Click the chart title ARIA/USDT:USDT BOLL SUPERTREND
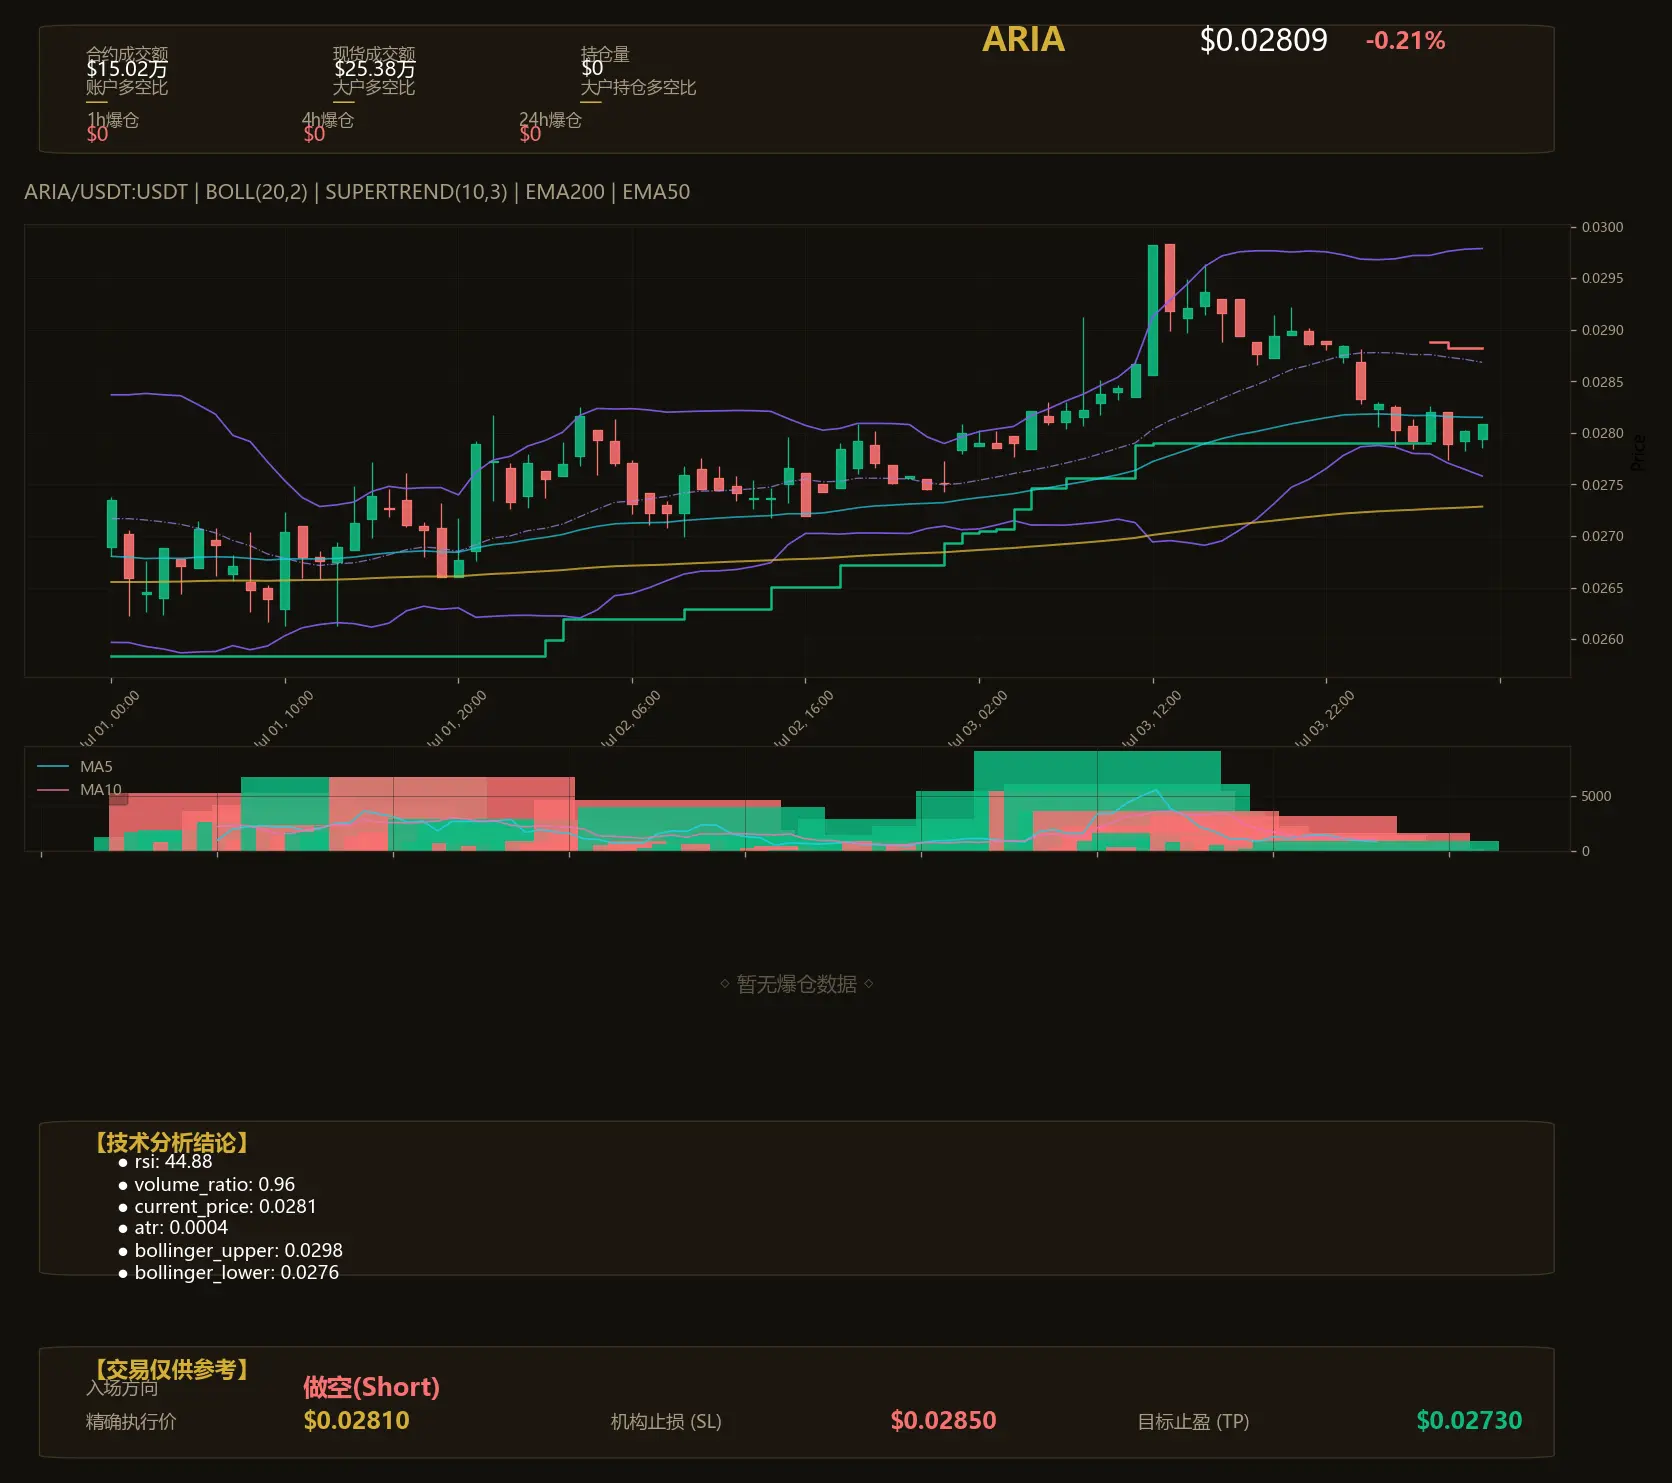The width and height of the screenshot is (1672, 1483). (357, 192)
